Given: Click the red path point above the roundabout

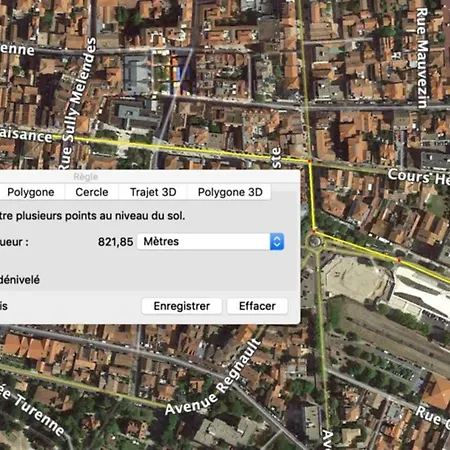Looking at the screenshot, I should pos(314,231).
